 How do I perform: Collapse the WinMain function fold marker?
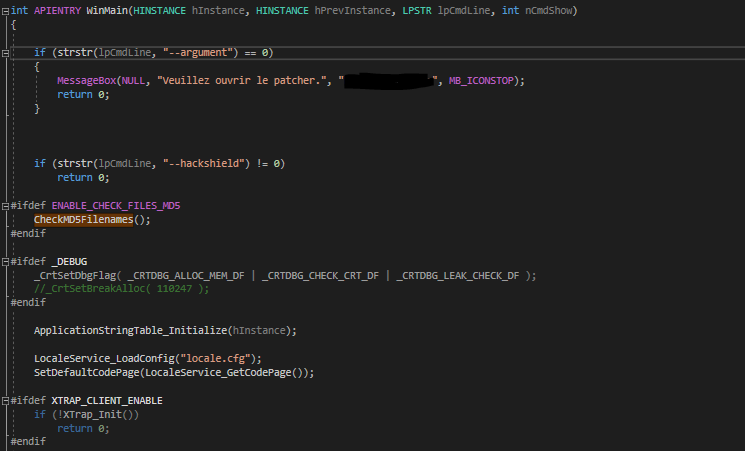point(5,11)
